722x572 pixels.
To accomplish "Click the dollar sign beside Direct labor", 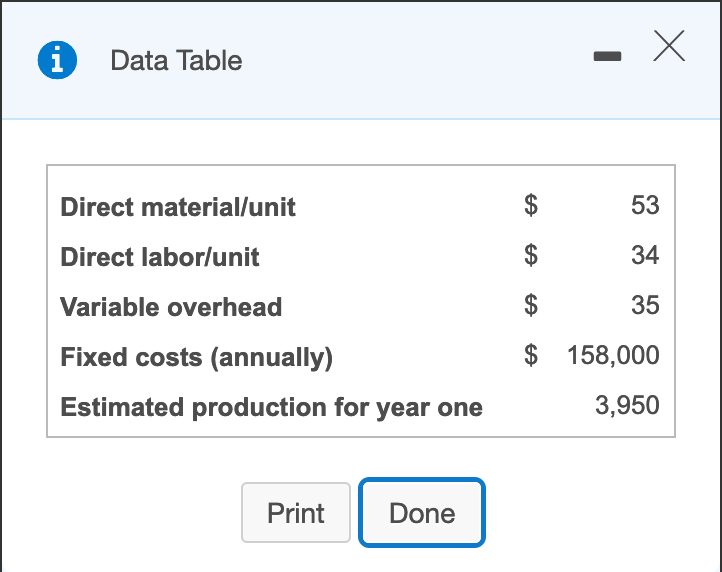I will 532,255.
